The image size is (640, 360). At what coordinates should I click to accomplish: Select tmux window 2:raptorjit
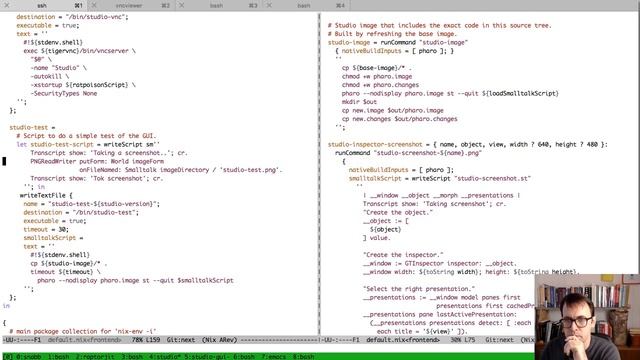pyautogui.click(x=95, y=356)
